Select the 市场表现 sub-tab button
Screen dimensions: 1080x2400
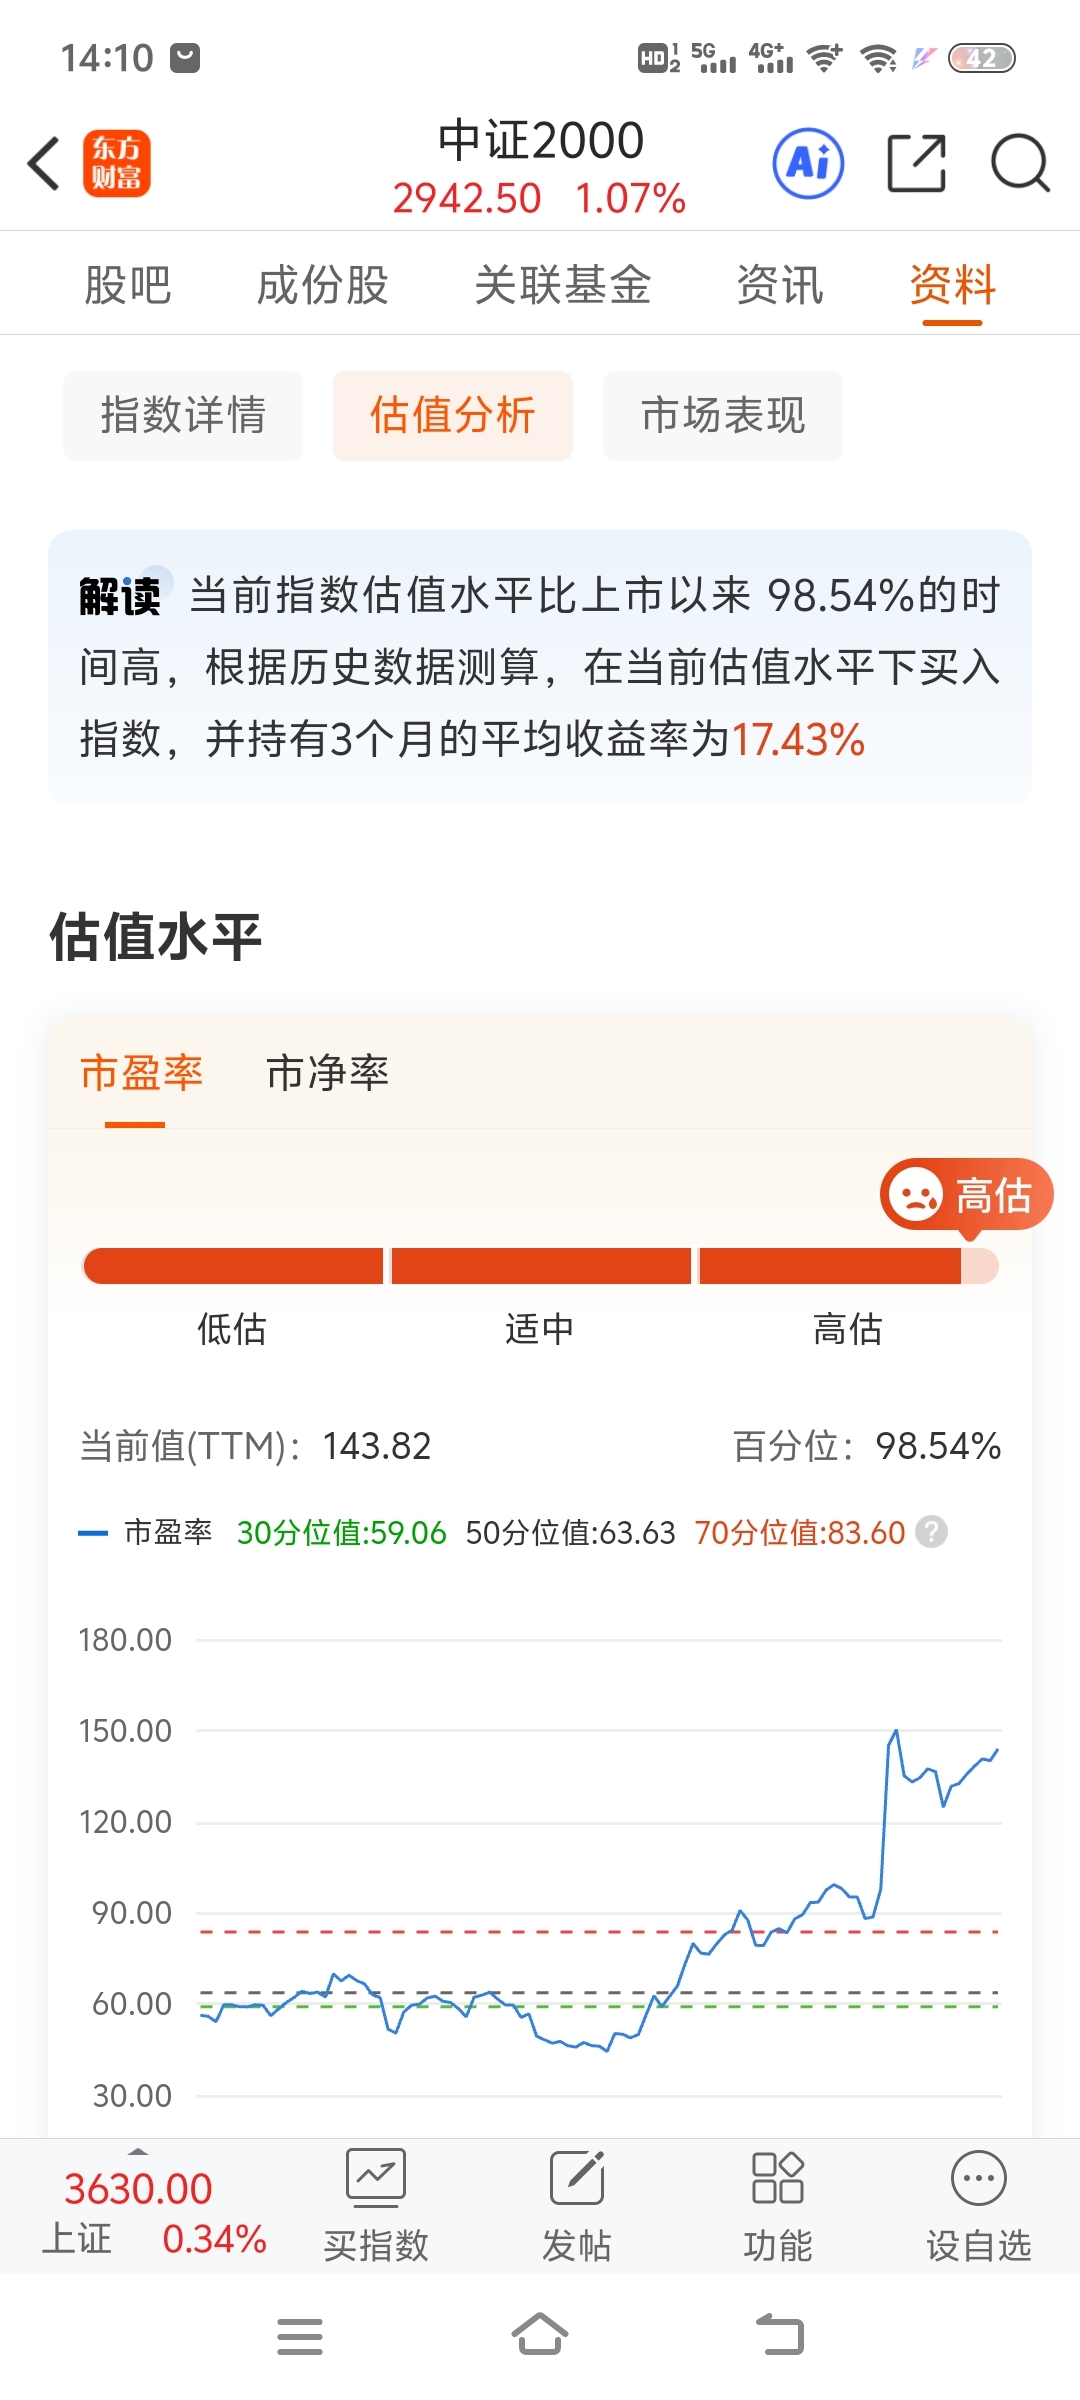(723, 415)
